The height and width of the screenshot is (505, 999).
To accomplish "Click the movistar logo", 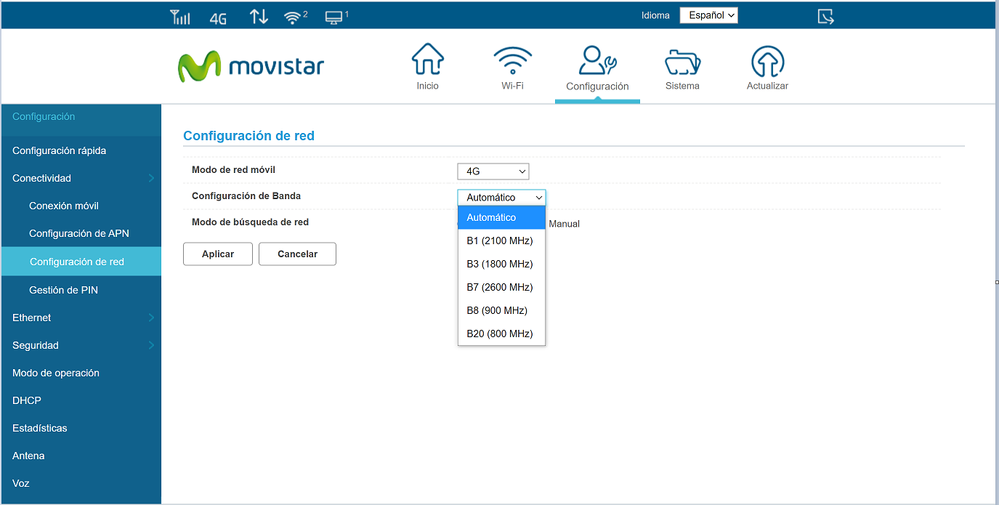I will [251, 66].
